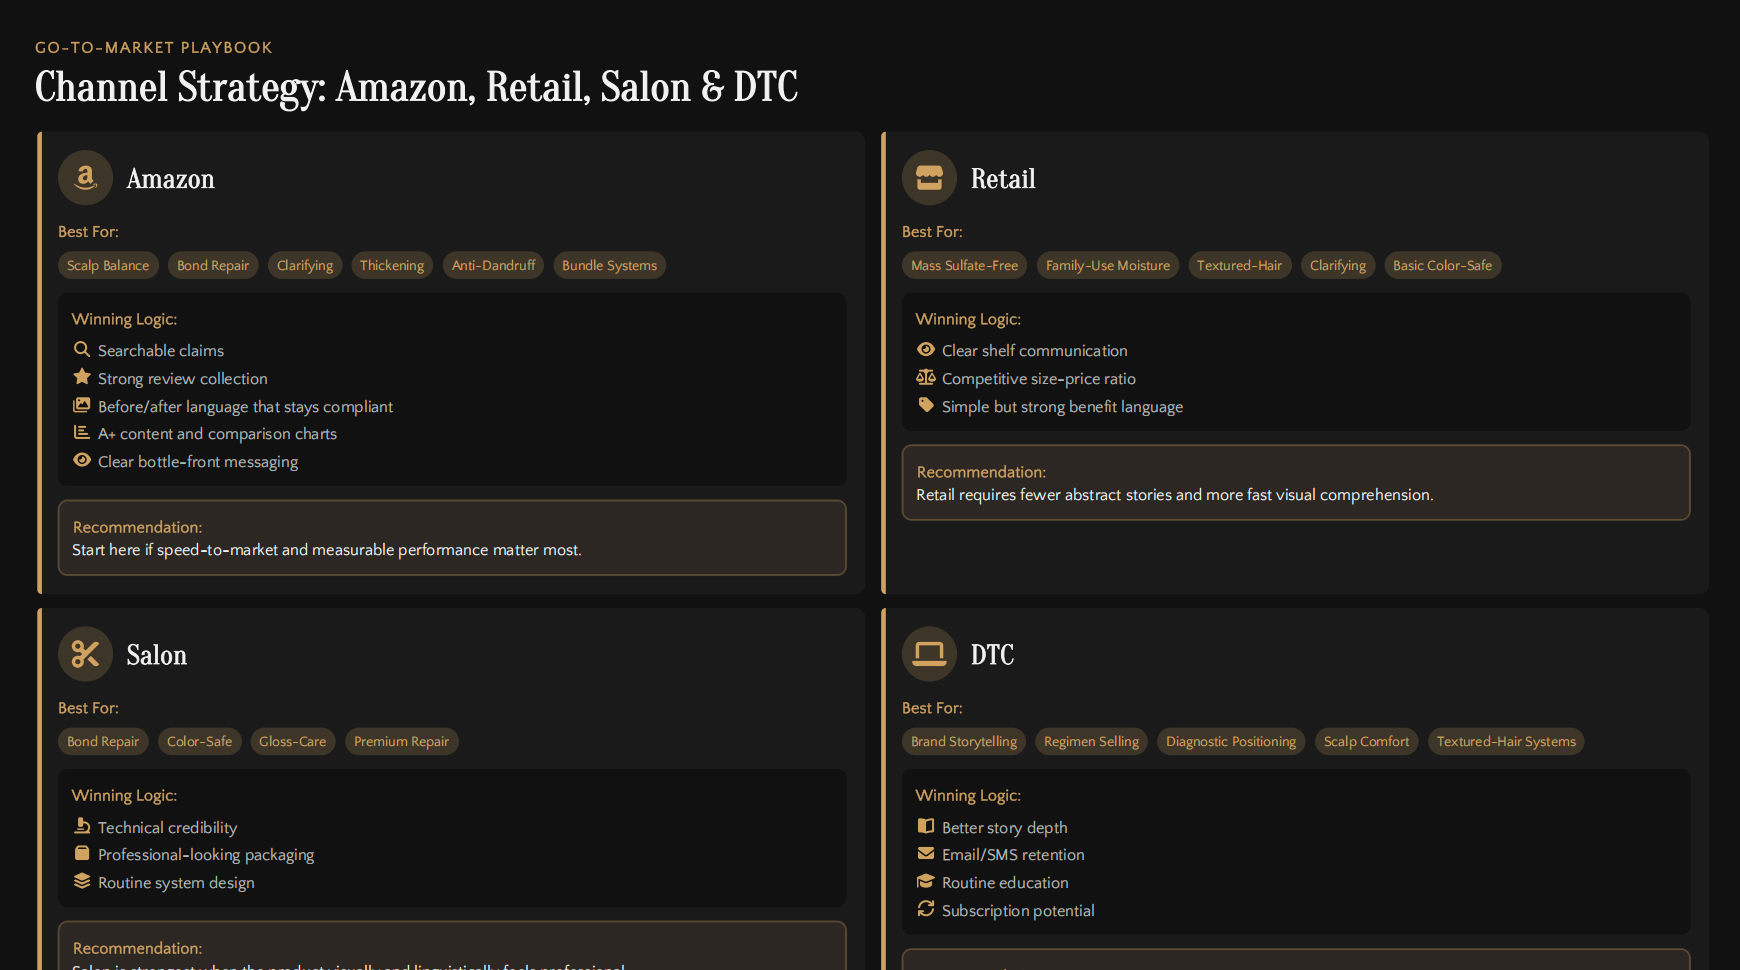
Task: Select the envelope icon next to Email/SMS retention
Action: tap(926, 853)
